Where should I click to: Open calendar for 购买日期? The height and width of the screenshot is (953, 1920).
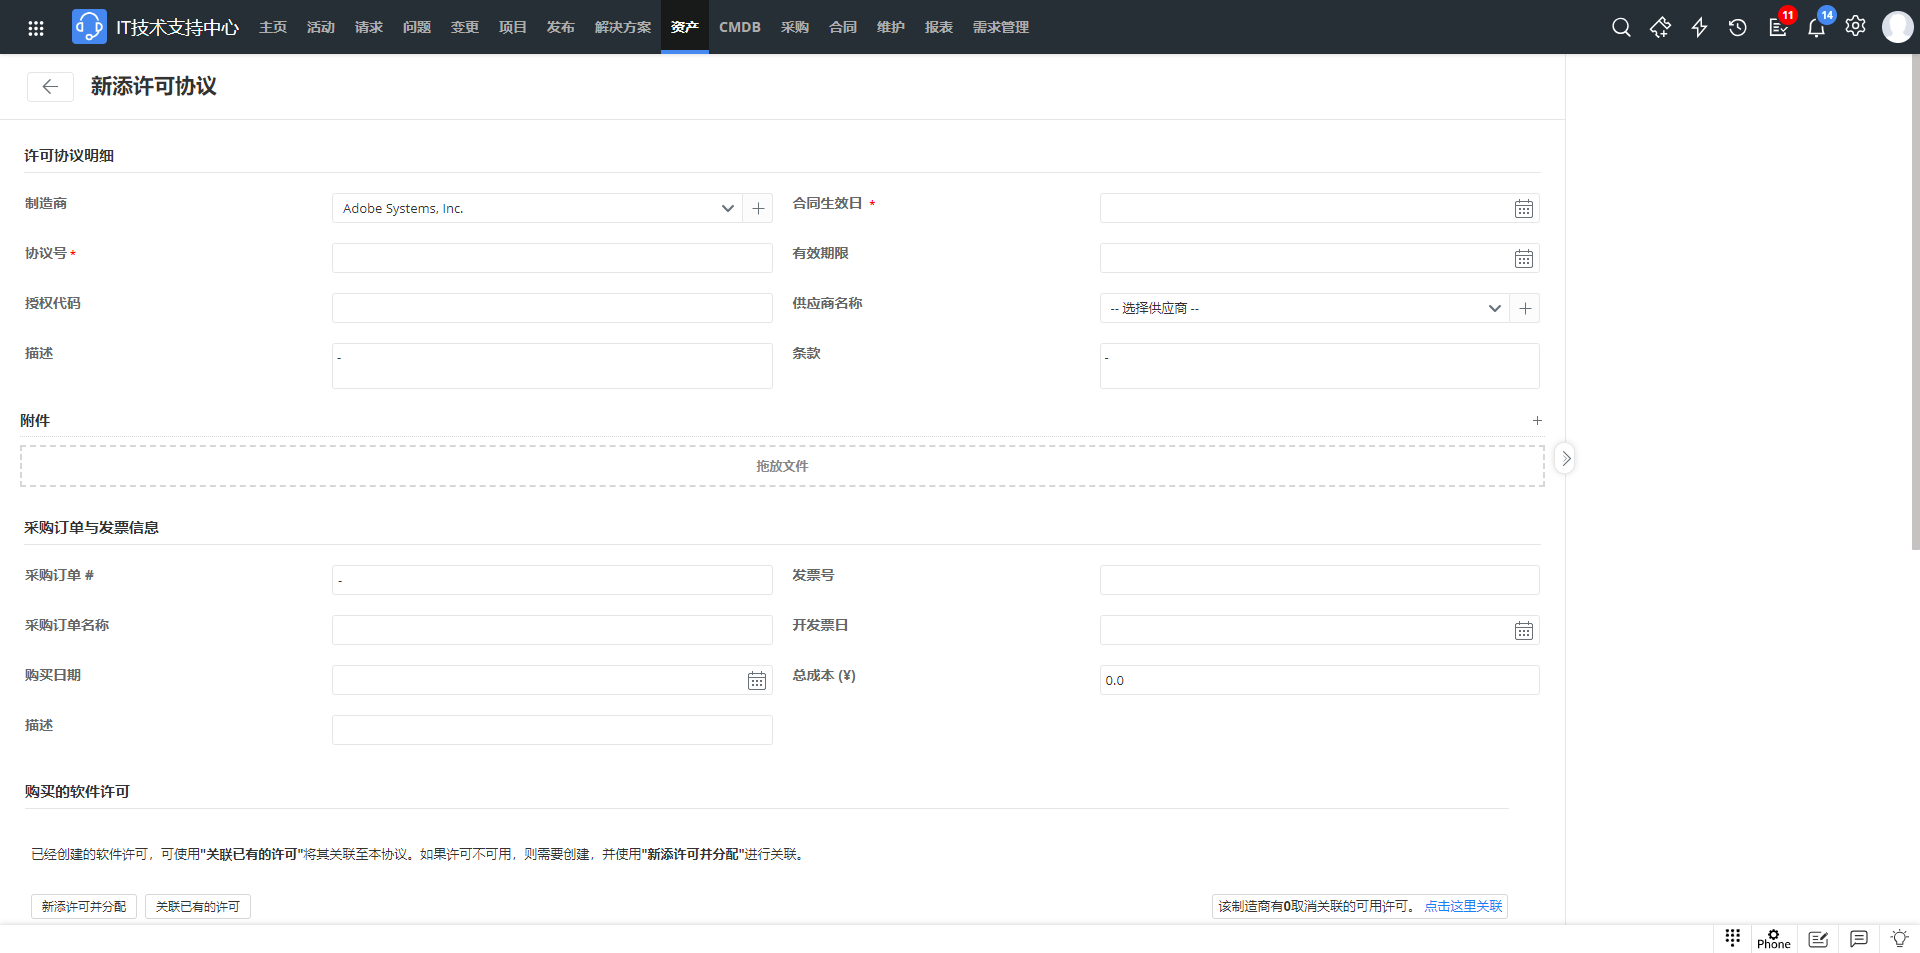pyautogui.click(x=757, y=680)
